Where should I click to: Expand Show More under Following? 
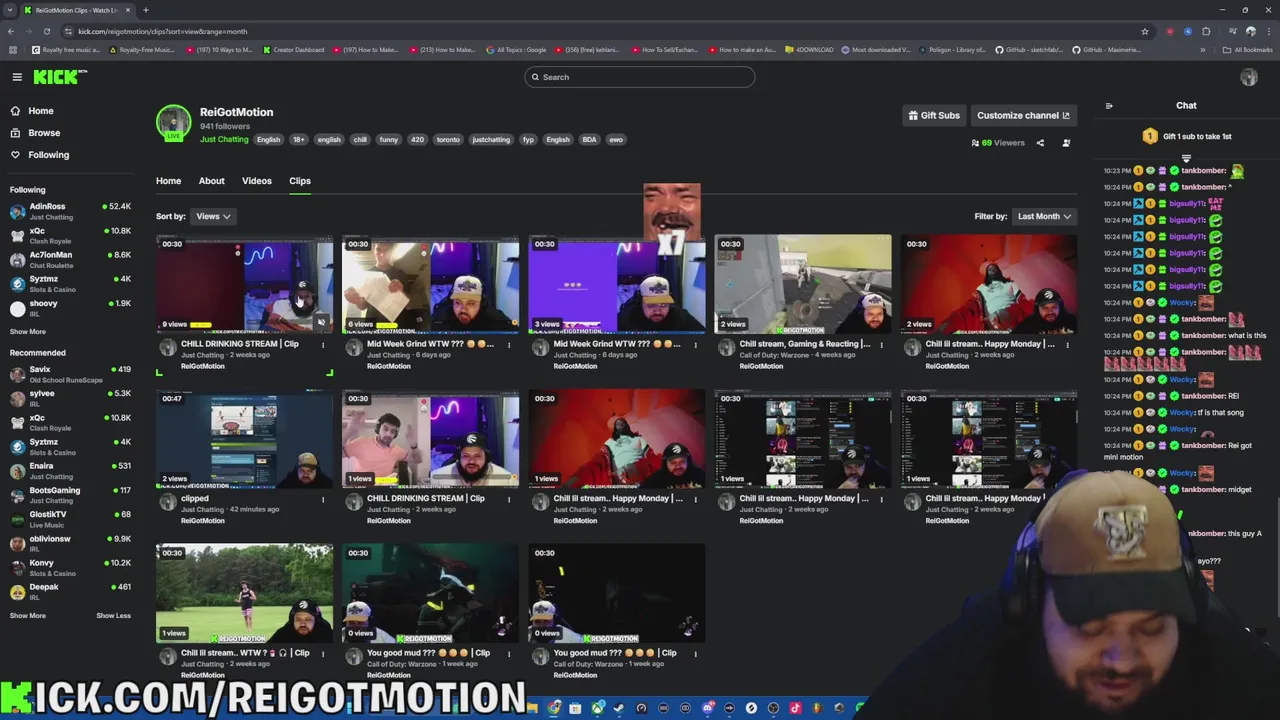pyautogui.click(x=28, y=332)
